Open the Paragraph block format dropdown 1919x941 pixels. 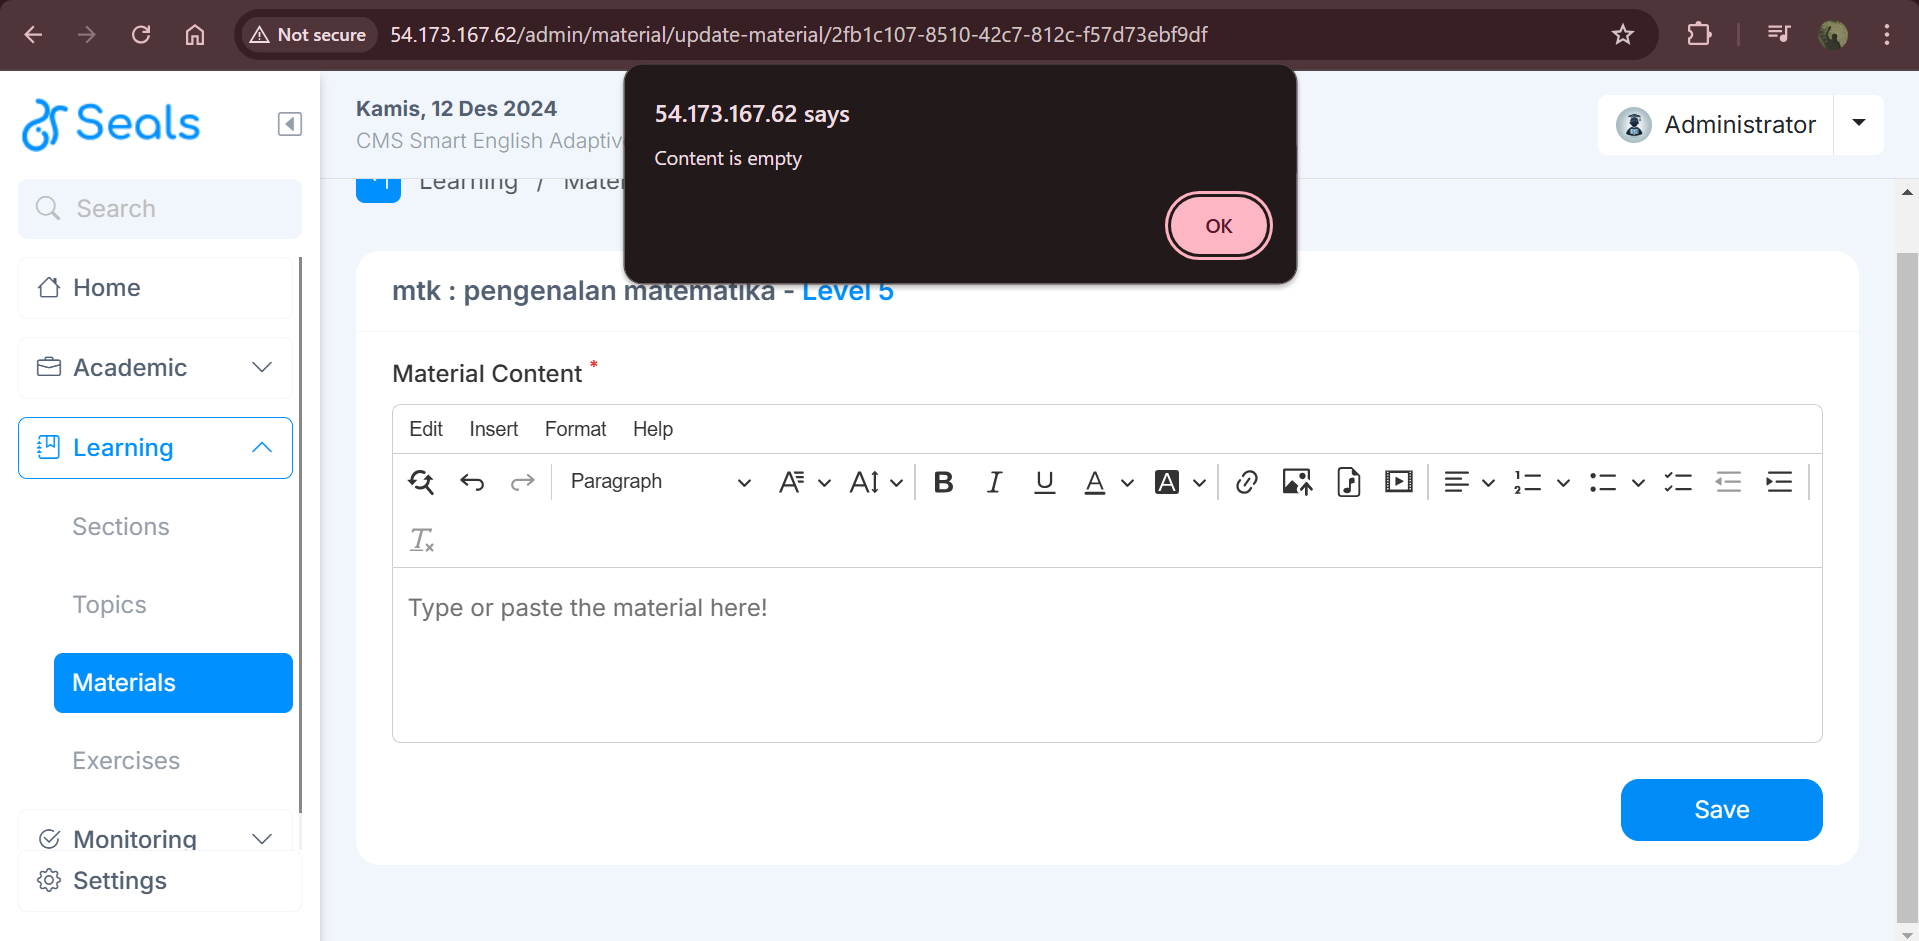click(659, 482)
